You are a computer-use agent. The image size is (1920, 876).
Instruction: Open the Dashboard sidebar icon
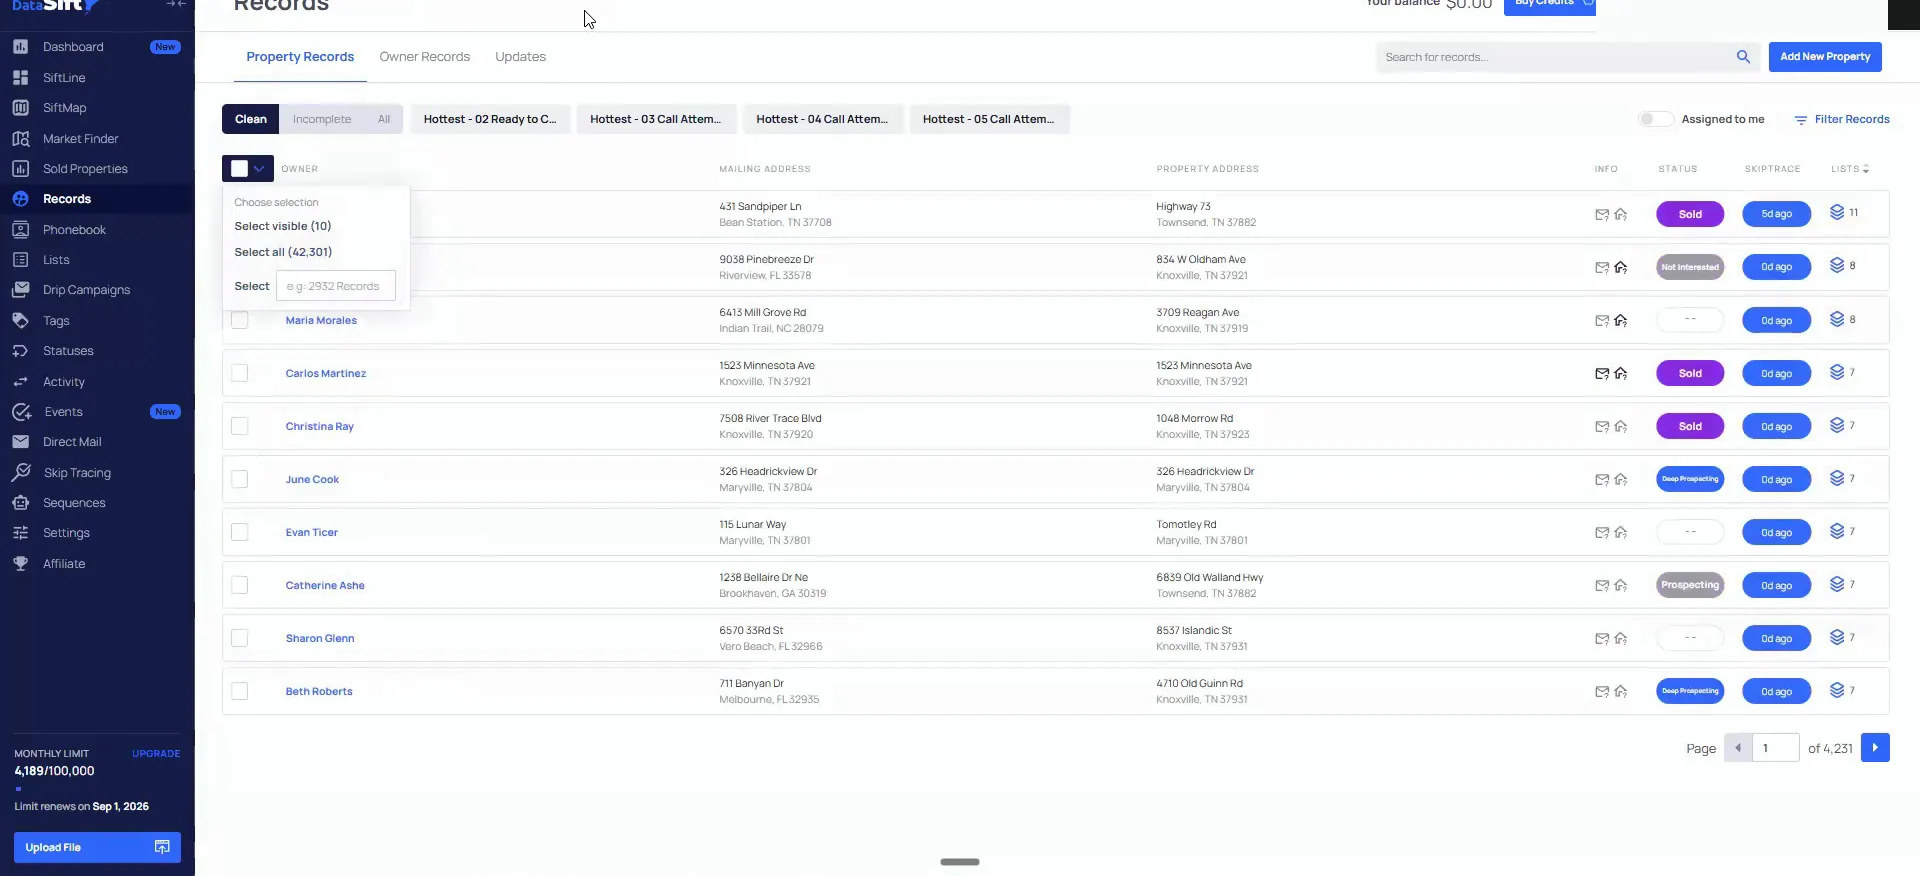[20, 47]
